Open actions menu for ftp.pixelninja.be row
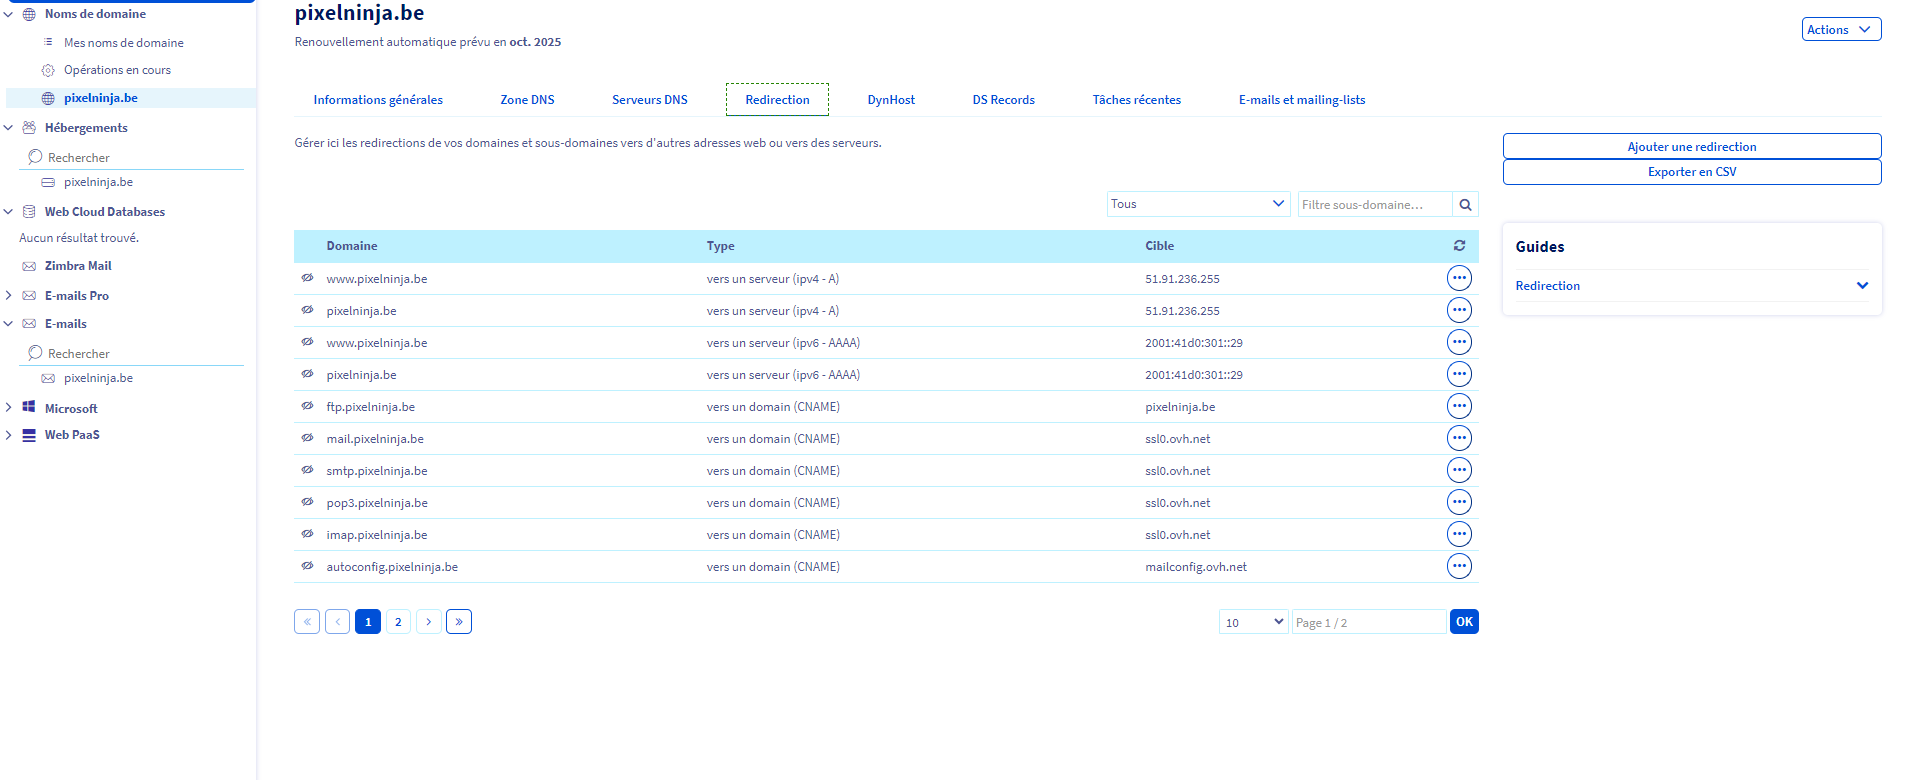Screen dimensions: 1908x780 1459,407
